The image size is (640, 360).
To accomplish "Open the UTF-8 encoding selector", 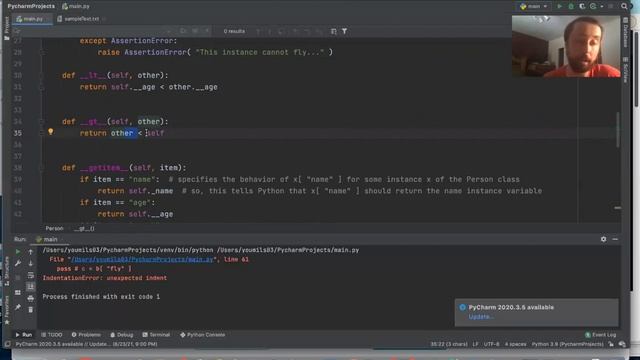I will (x=491, y=344).
